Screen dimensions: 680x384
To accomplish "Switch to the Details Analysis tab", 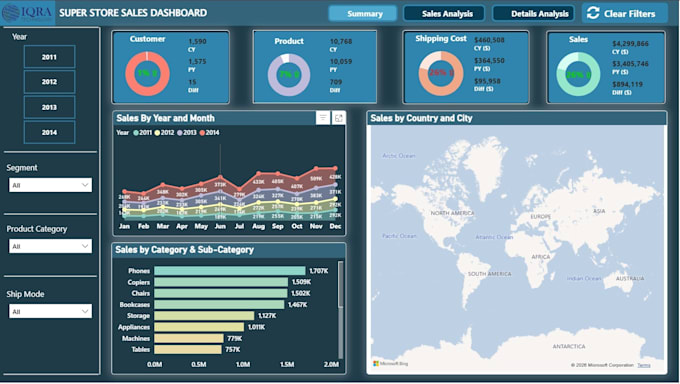I will click(x=533, y=13).
